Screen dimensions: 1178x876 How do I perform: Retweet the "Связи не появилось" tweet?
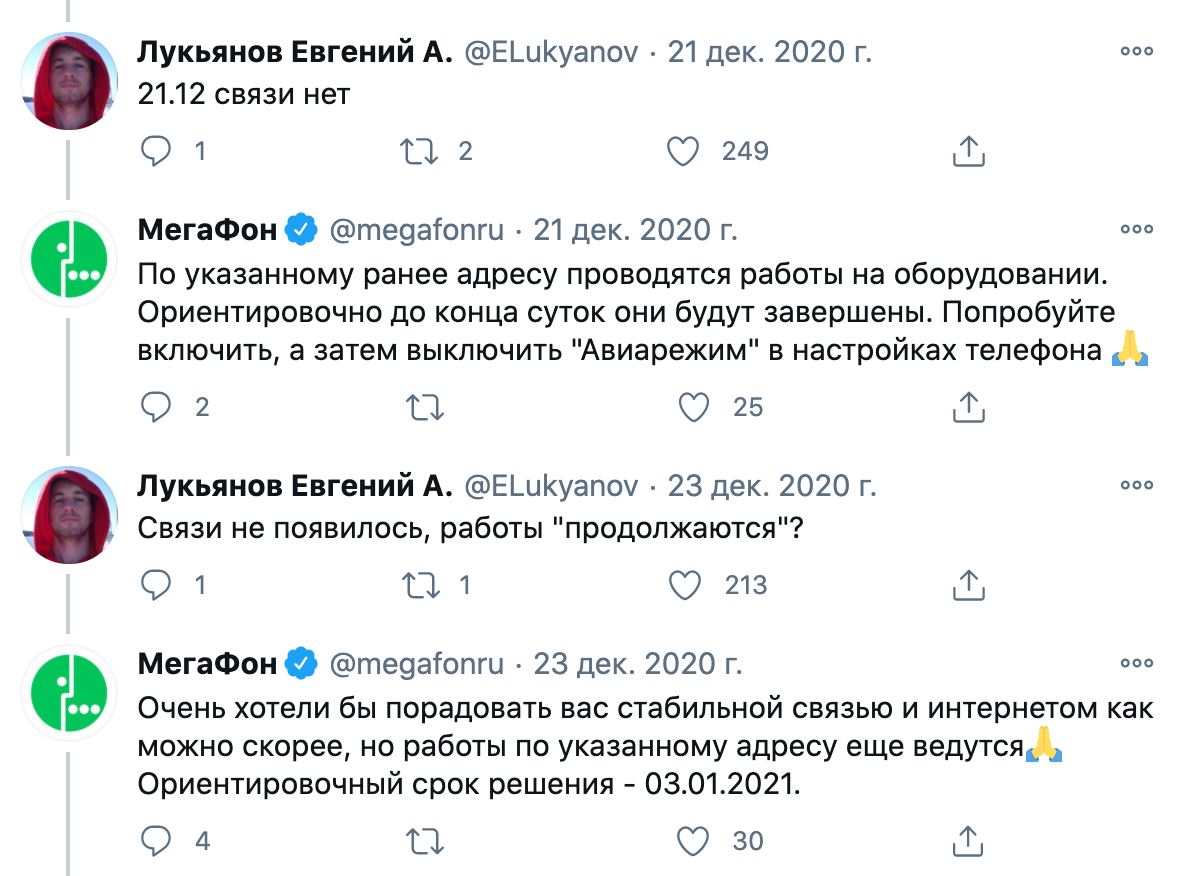(x=418, y=585)
